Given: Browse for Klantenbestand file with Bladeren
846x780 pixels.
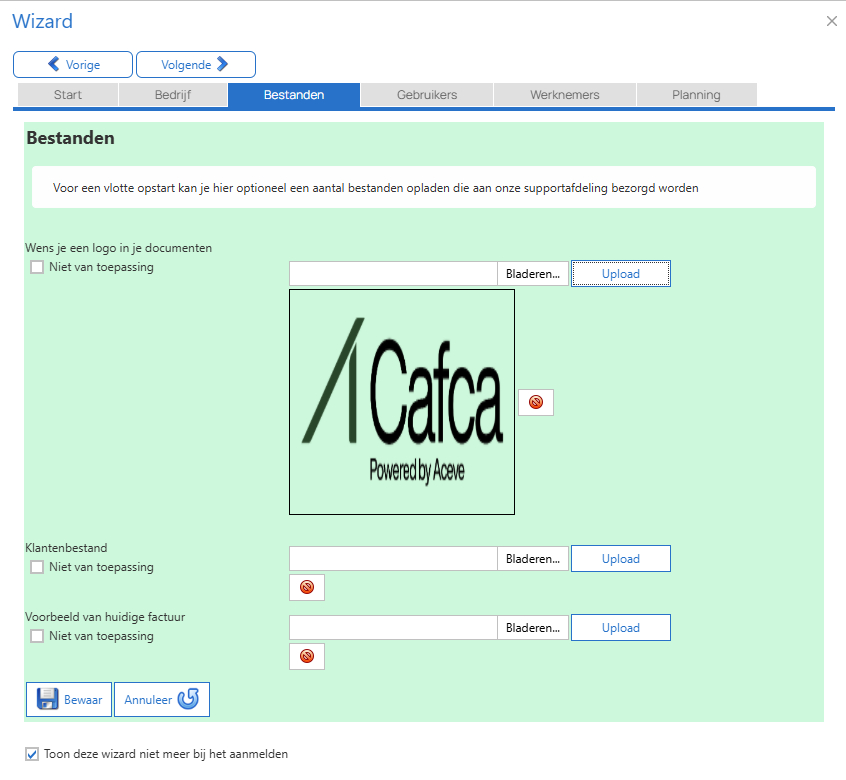Looking at the screenshot, I should [533, 558].
